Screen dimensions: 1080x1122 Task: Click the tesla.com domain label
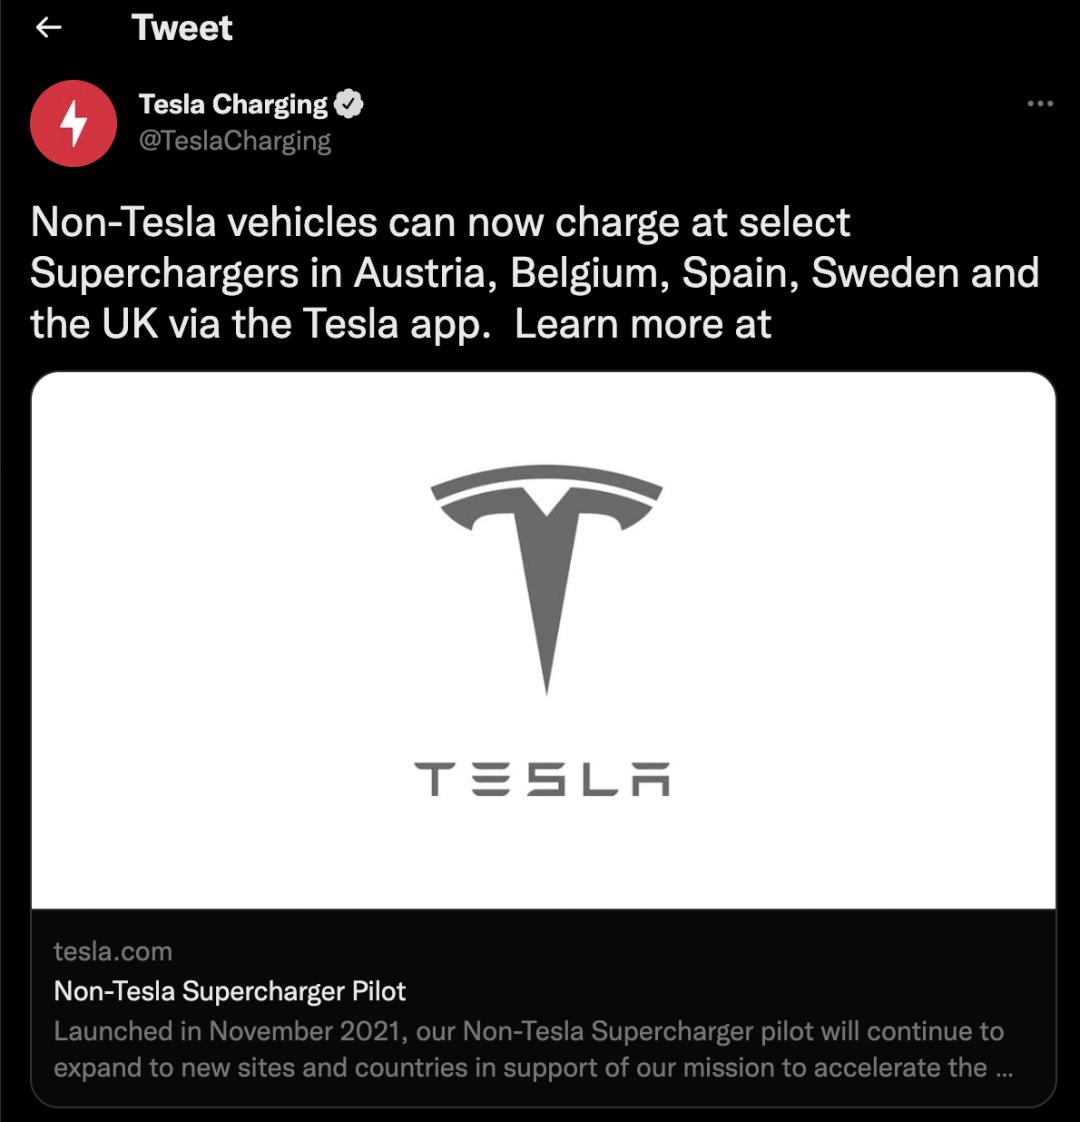[x=113, y=951]
